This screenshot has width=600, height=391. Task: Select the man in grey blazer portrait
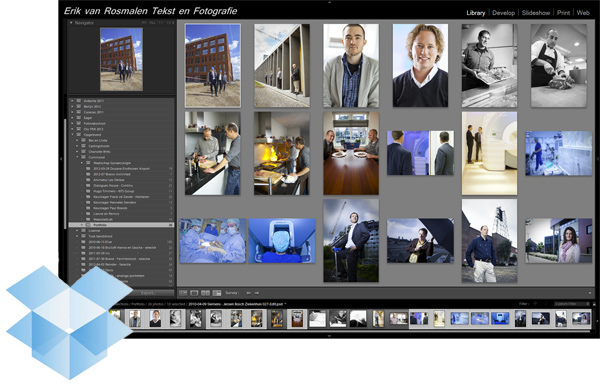(x=351, y=65)
